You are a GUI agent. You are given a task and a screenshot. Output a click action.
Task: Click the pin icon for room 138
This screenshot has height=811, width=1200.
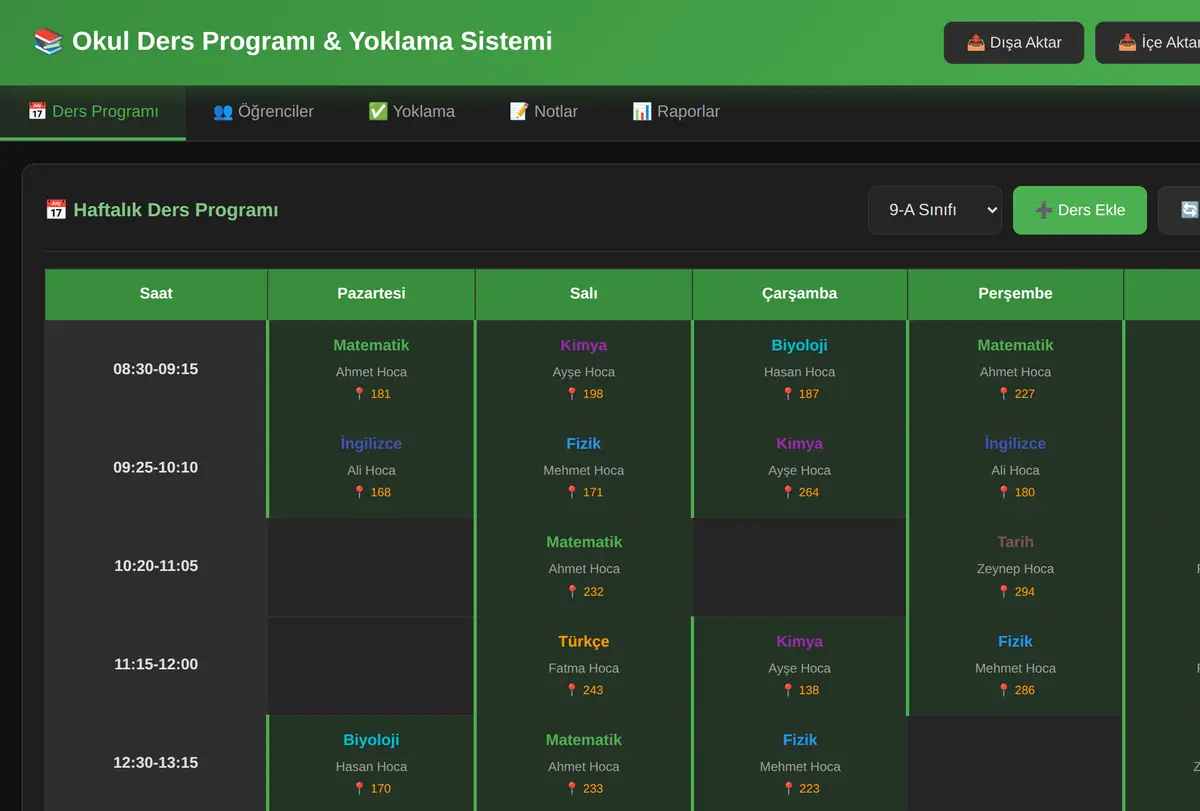788,690
